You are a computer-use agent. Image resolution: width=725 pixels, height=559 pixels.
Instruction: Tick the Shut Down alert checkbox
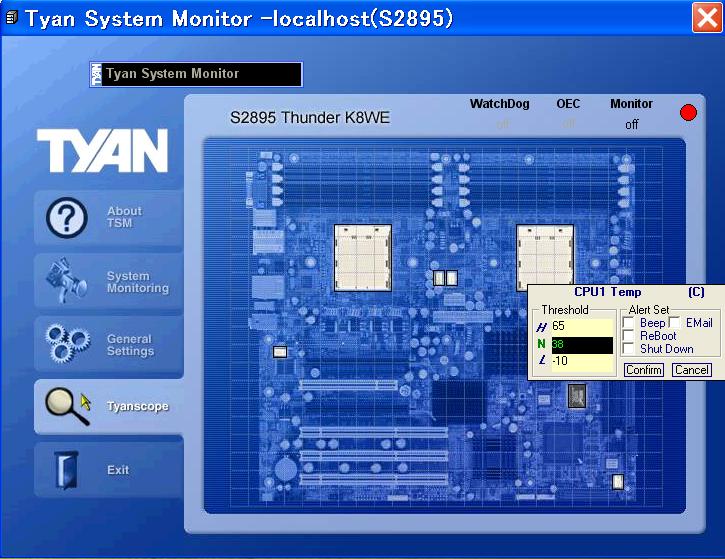coord(628,348)
